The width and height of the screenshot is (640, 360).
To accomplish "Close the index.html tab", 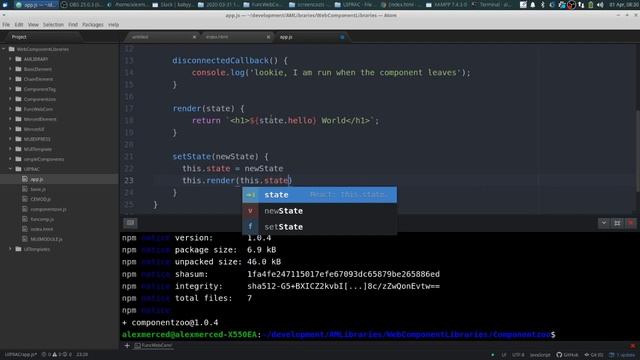I will (268, 37).
